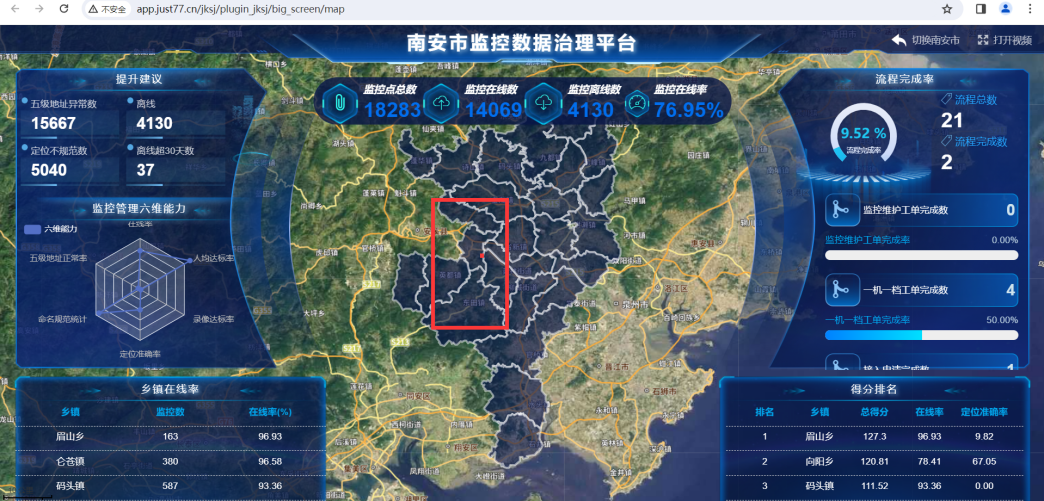Click the tag icon next to 流程完成数
This screenshot has height=501, width=1044.
(946, 141)
